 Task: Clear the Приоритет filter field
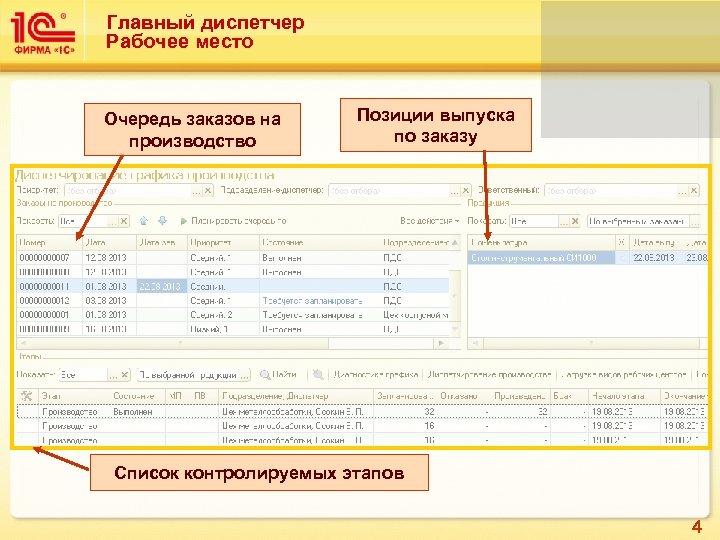[208, 190]
